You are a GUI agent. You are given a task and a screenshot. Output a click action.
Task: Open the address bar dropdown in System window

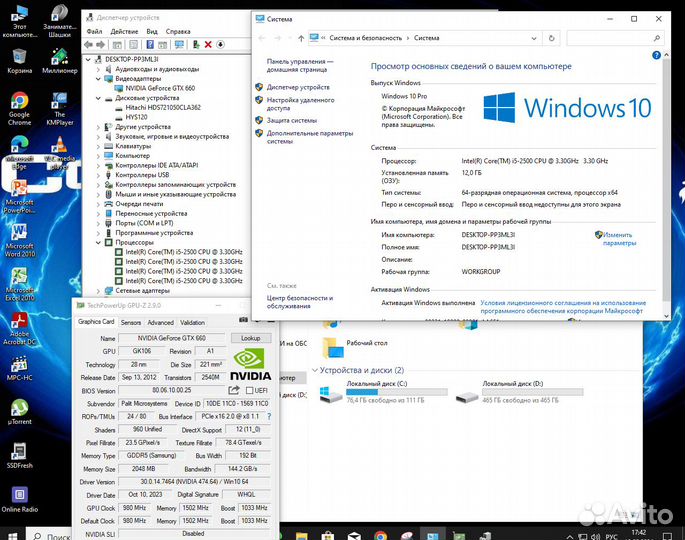[534, 38]
